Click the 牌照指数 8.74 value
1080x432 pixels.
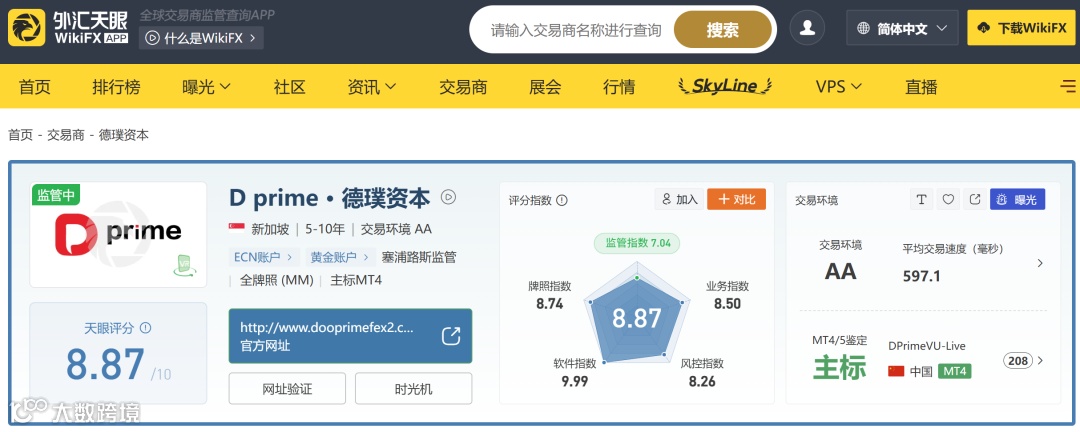tap(550, 303)
